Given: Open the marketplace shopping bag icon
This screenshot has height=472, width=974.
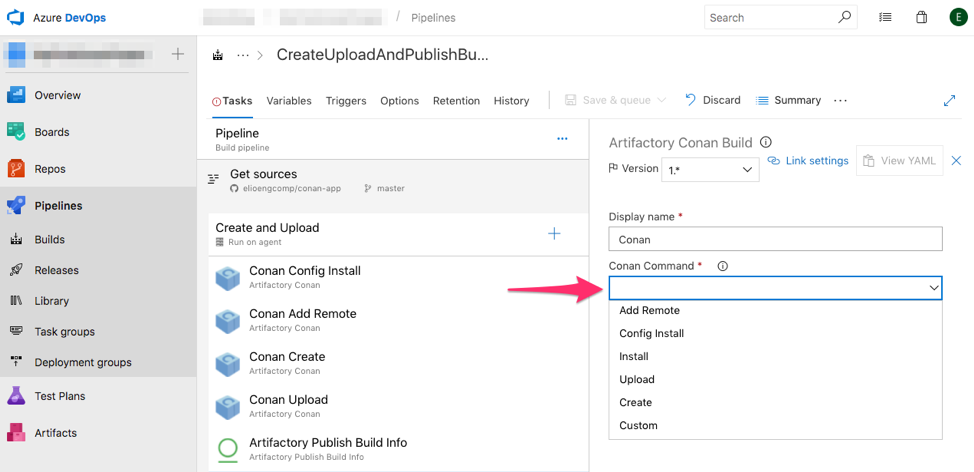Looking at the screenshot, I should pyautogui.click(x=921, y=18).
